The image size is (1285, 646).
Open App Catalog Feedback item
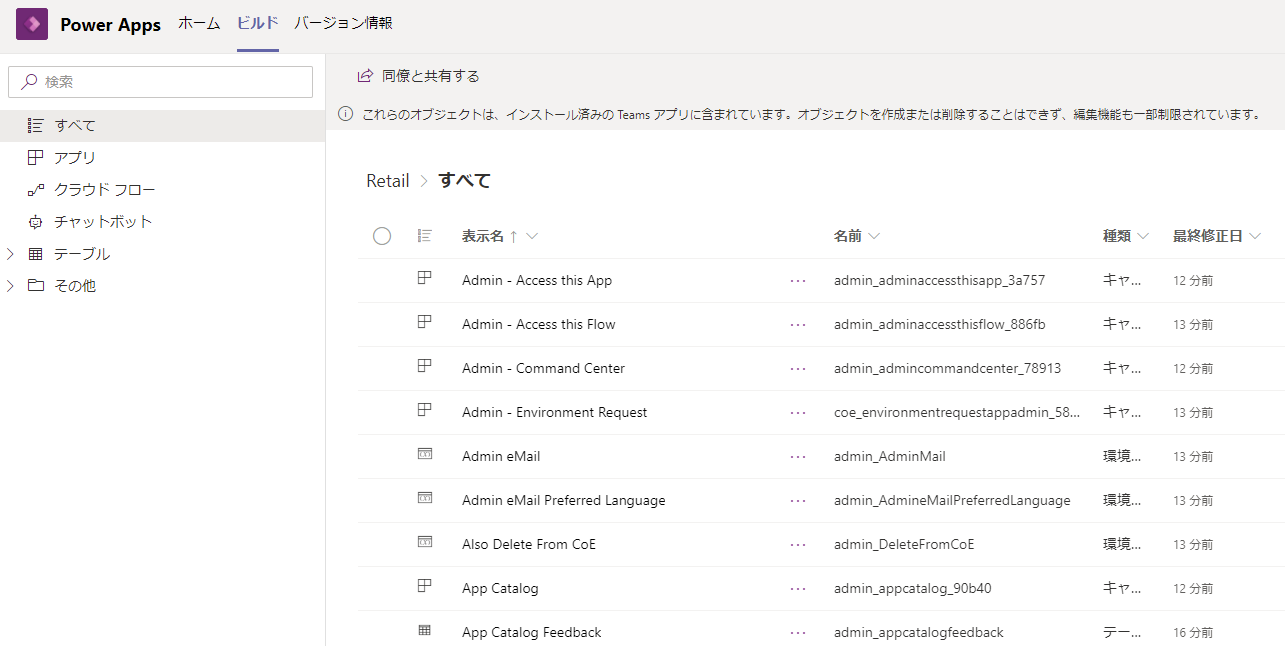[532, 633]
